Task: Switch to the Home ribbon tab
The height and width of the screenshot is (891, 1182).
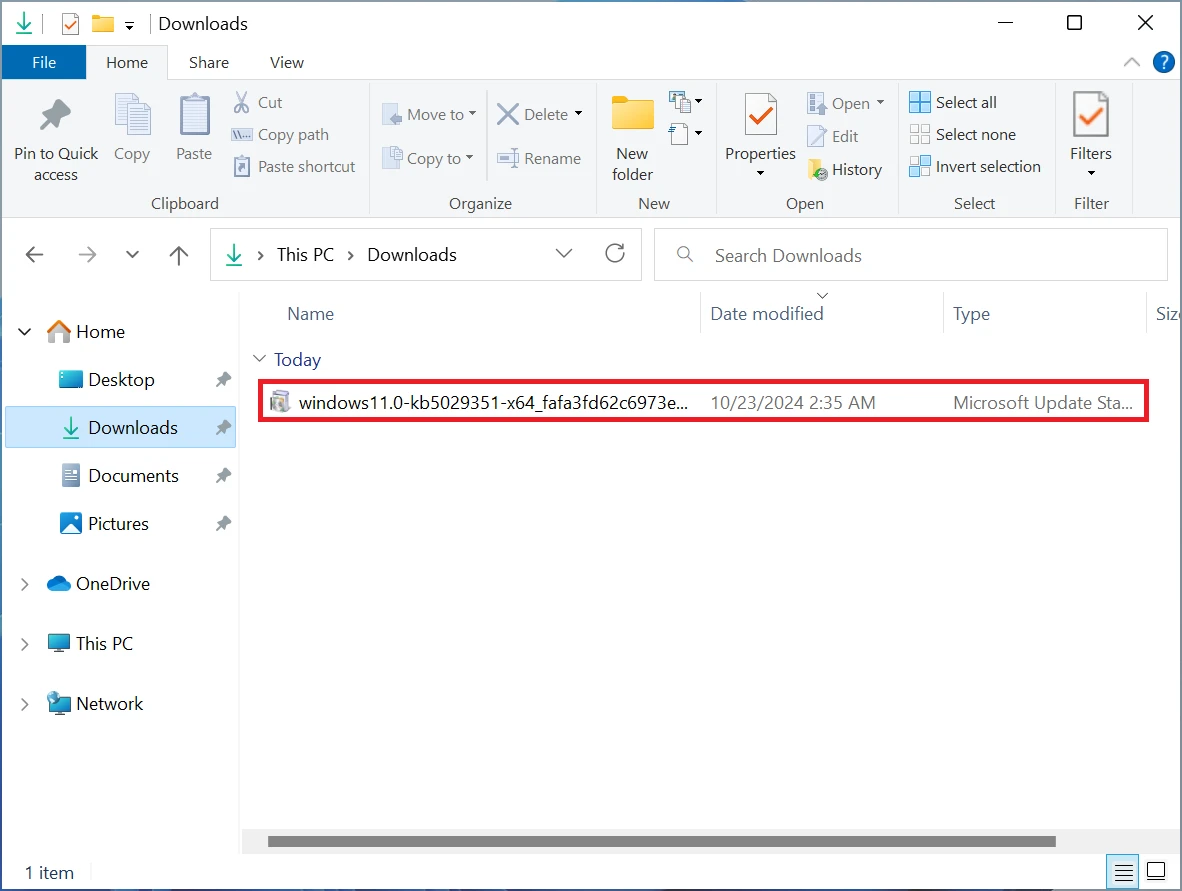Action: click(127, 63)
